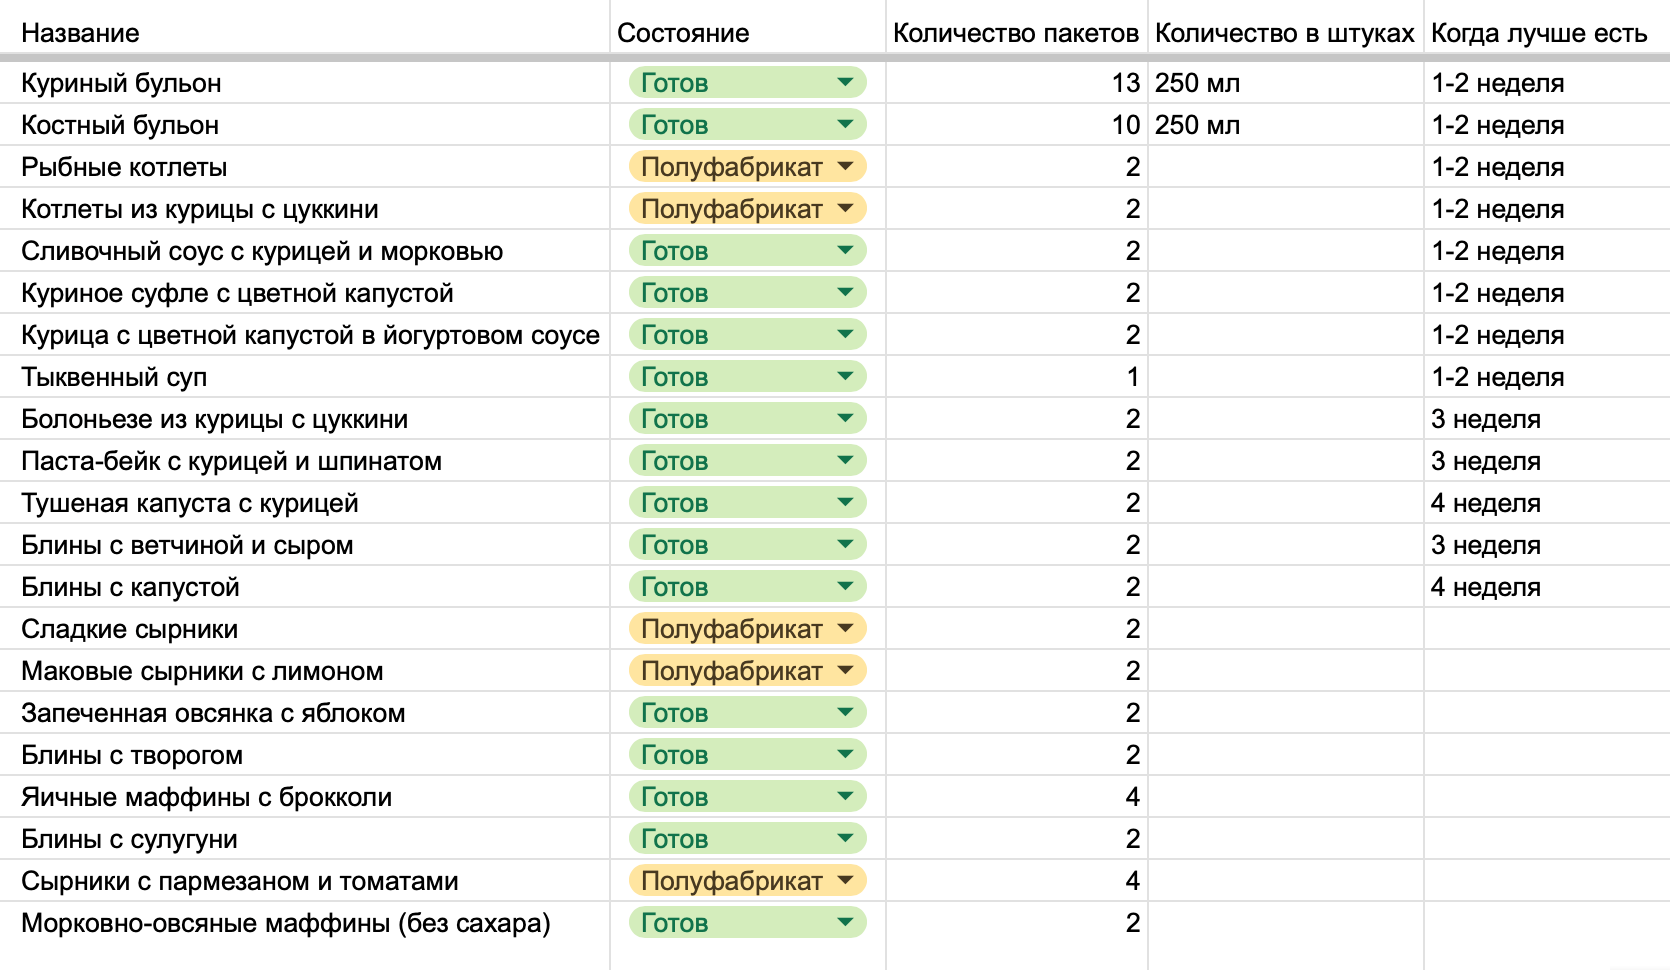
Task: Open the Тыквенный суп status dropdown arrow
Action: 845,376
